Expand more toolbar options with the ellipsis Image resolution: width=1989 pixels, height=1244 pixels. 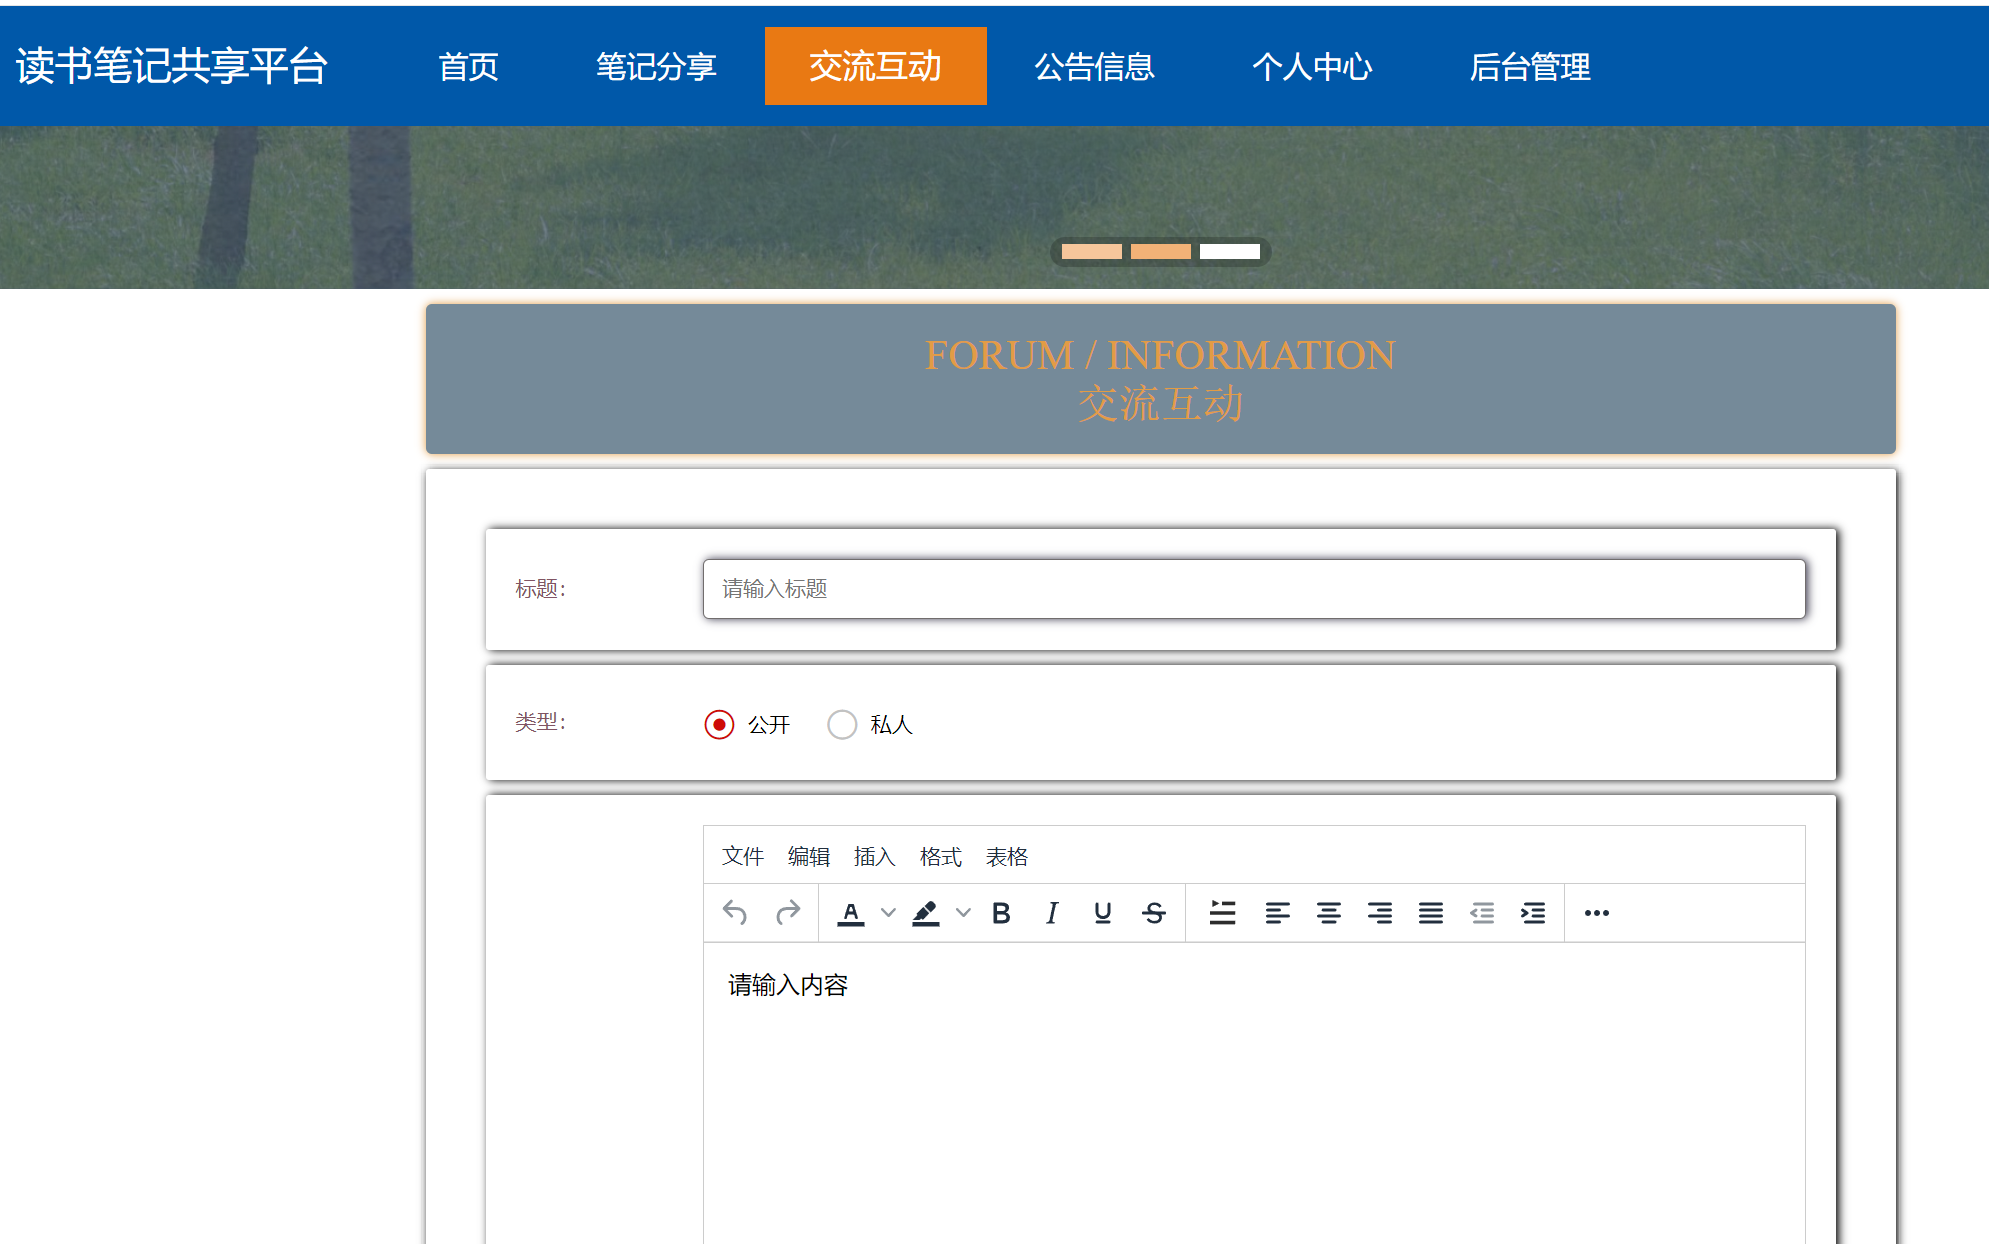(x=1596, y=912)
